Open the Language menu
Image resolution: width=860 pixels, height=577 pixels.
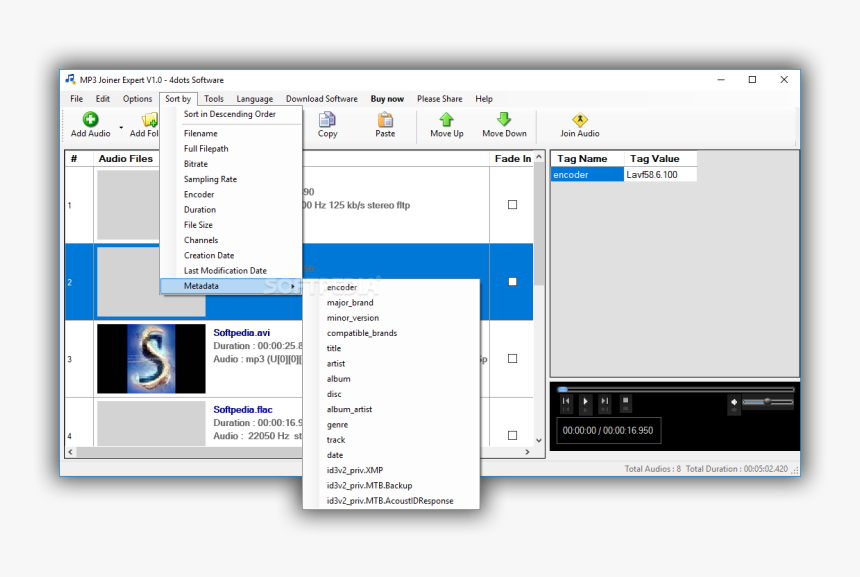pyautogui.click(x=254, y=98)
